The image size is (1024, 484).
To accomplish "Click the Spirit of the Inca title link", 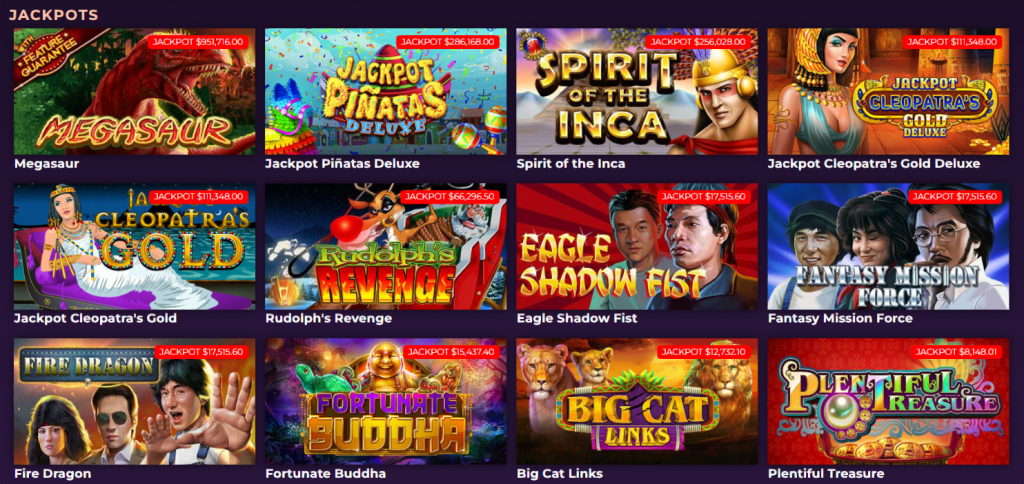I will coord(571,163).
